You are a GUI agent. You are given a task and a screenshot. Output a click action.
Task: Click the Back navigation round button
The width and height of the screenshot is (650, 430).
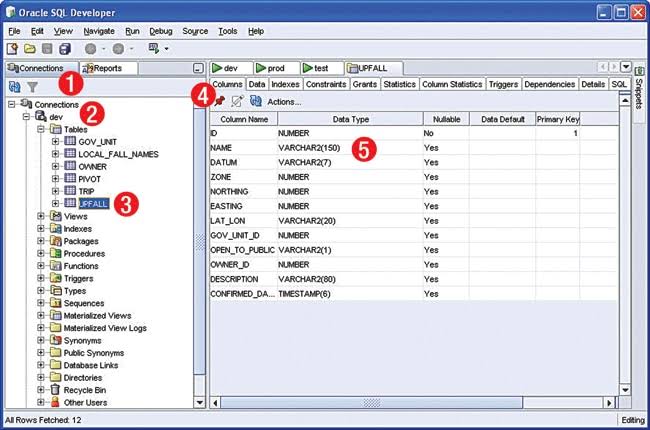point(90,49)
